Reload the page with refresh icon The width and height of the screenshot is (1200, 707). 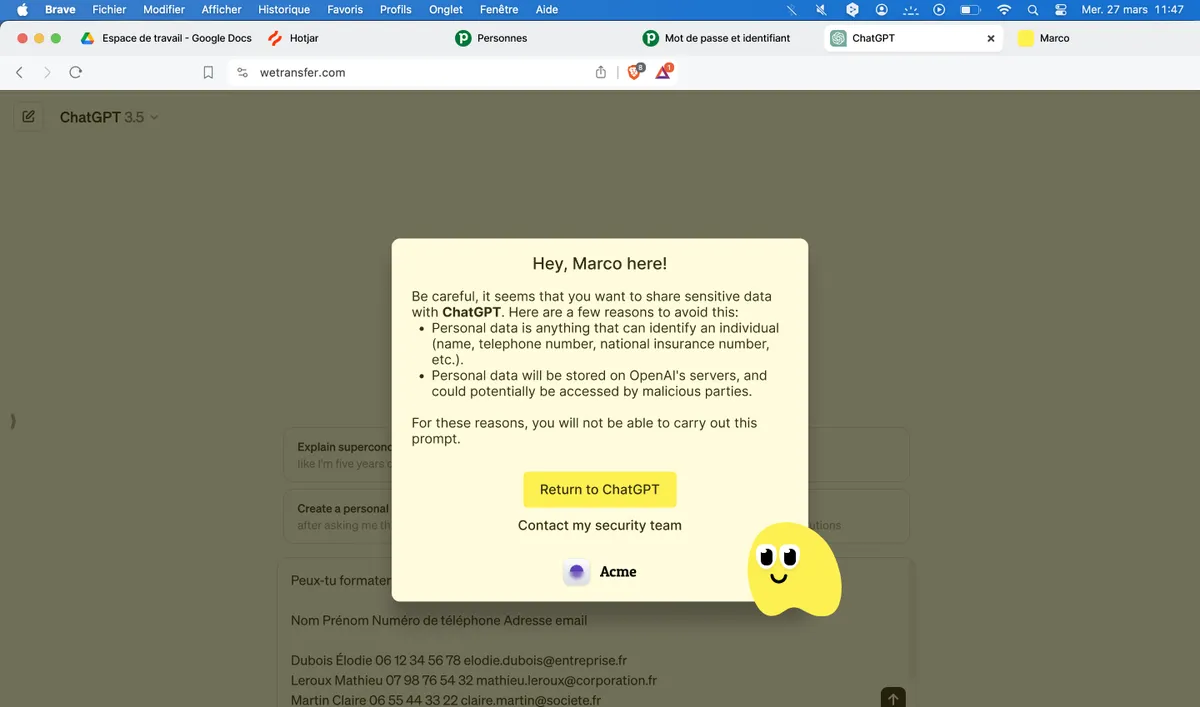pyautogui.click(x=75, y=72)
